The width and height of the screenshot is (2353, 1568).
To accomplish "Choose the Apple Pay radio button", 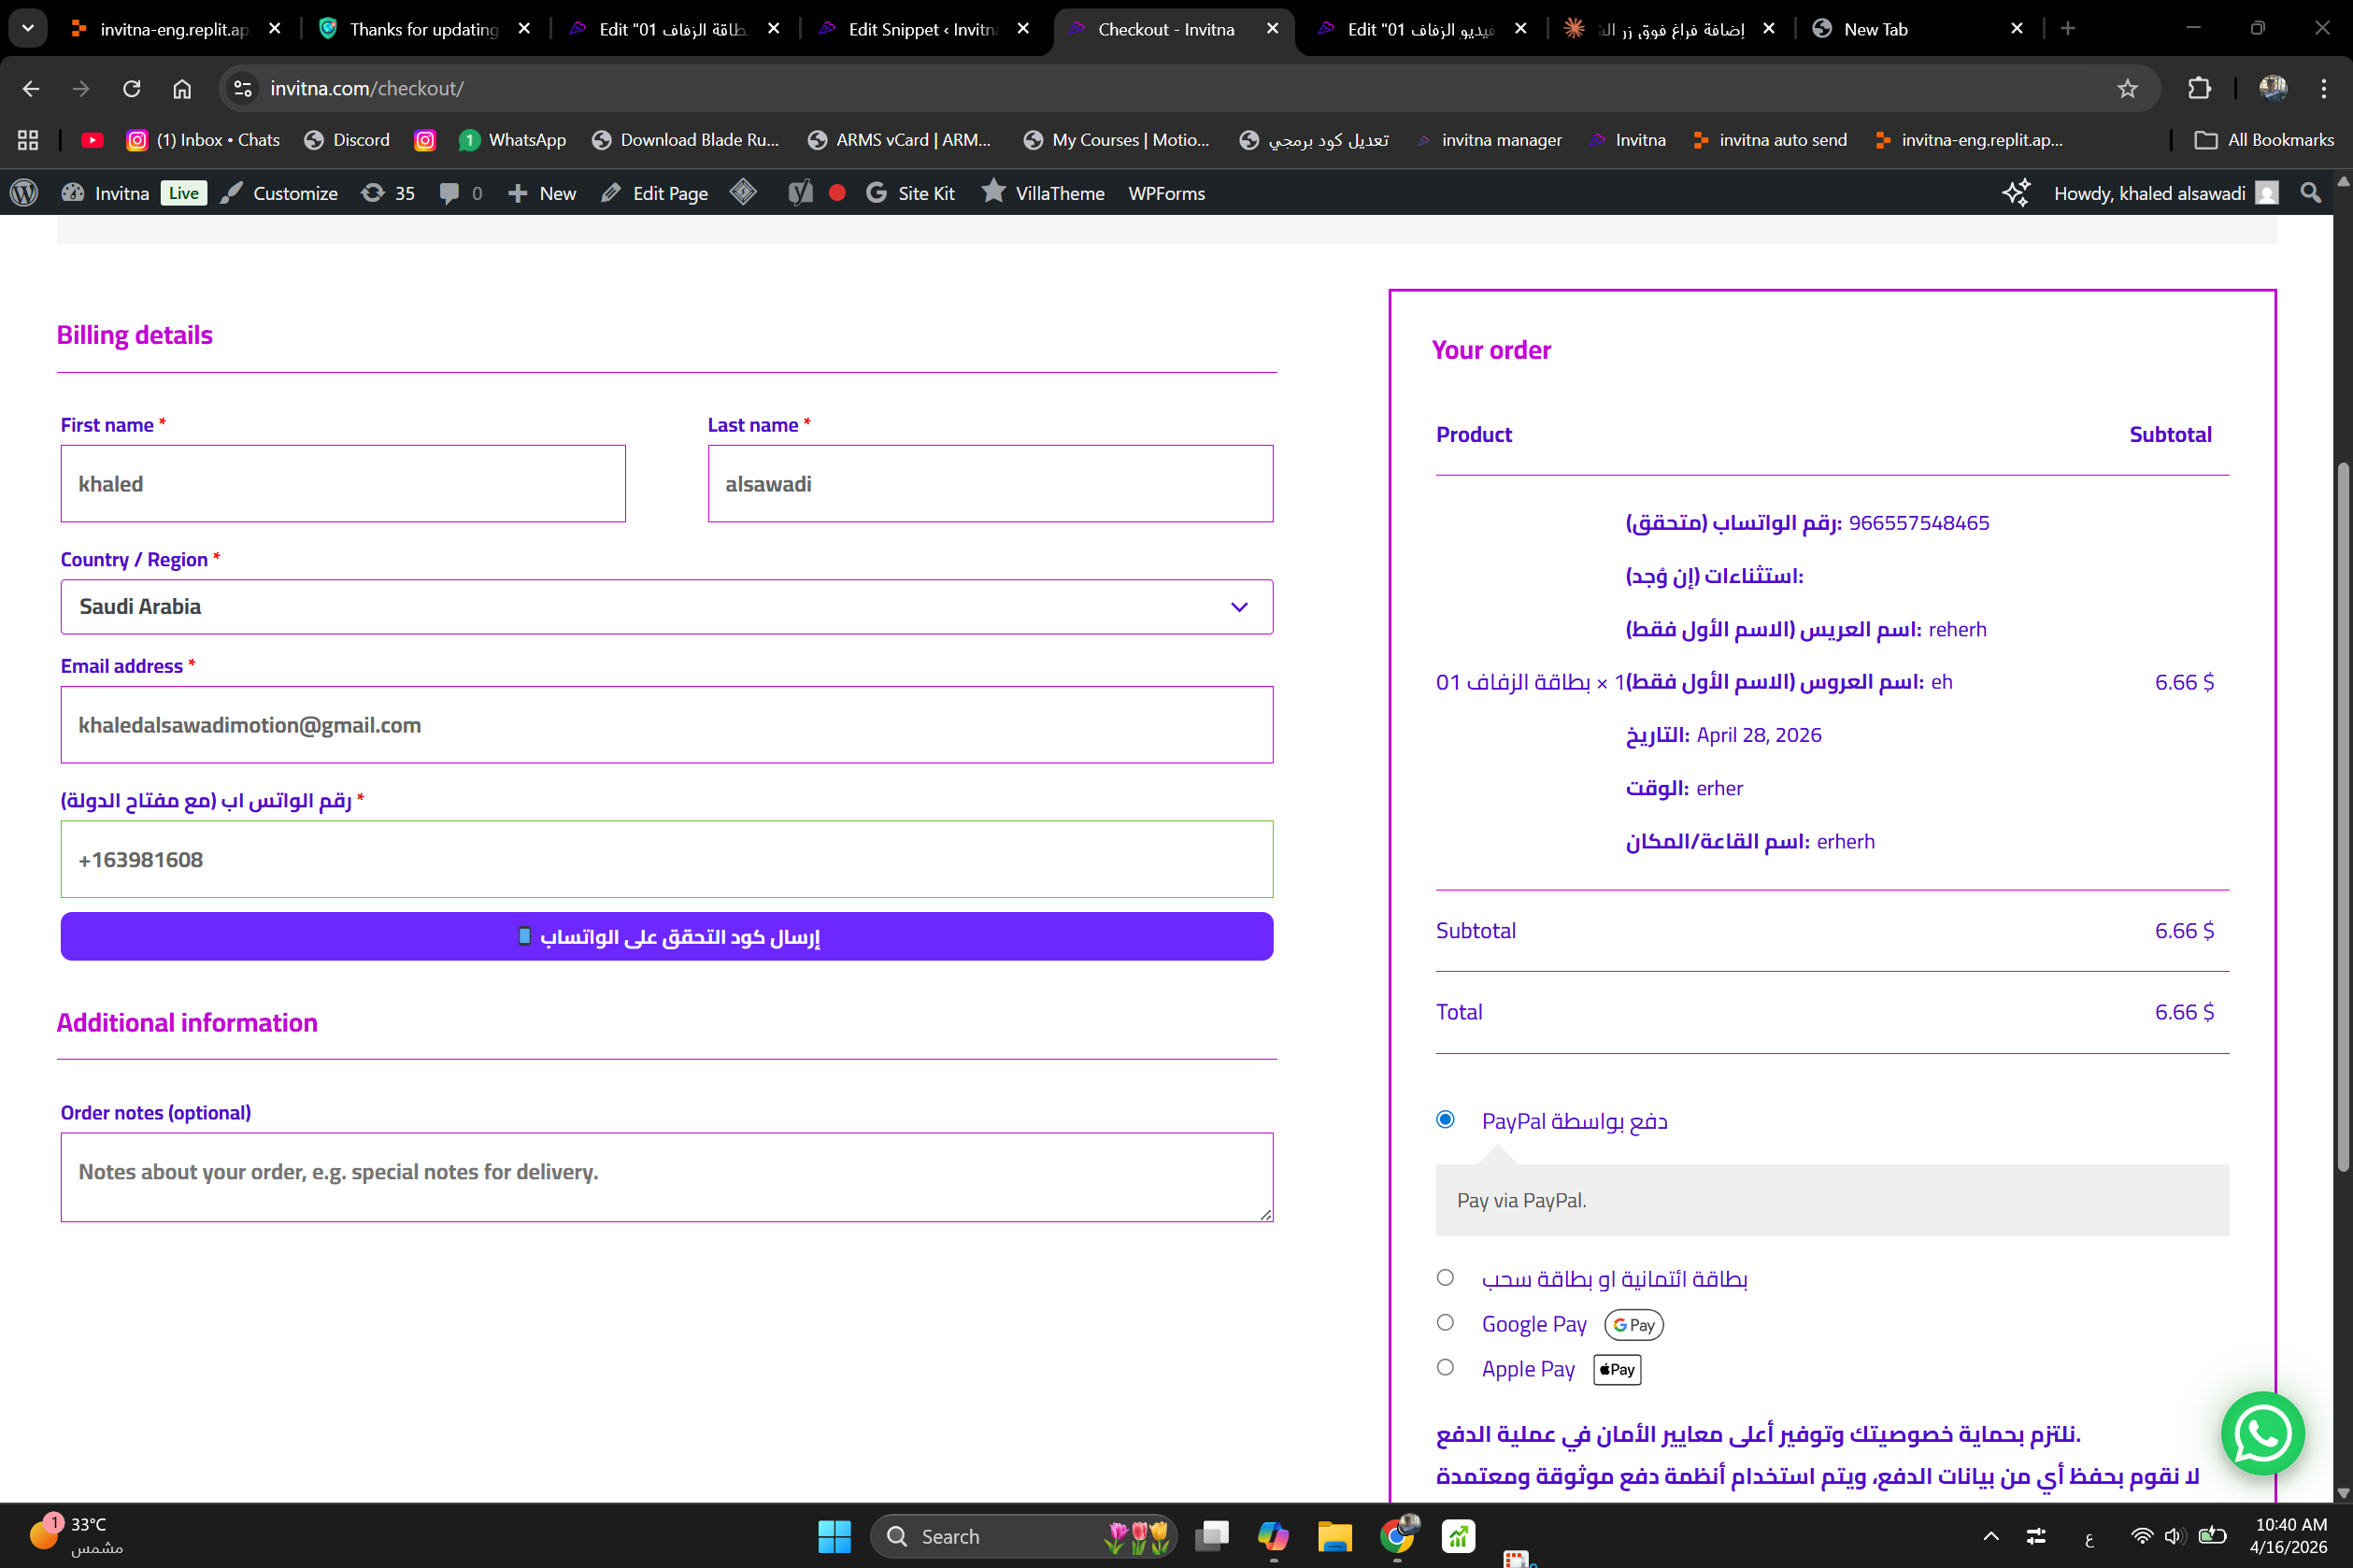I will coord(1445,1367).
